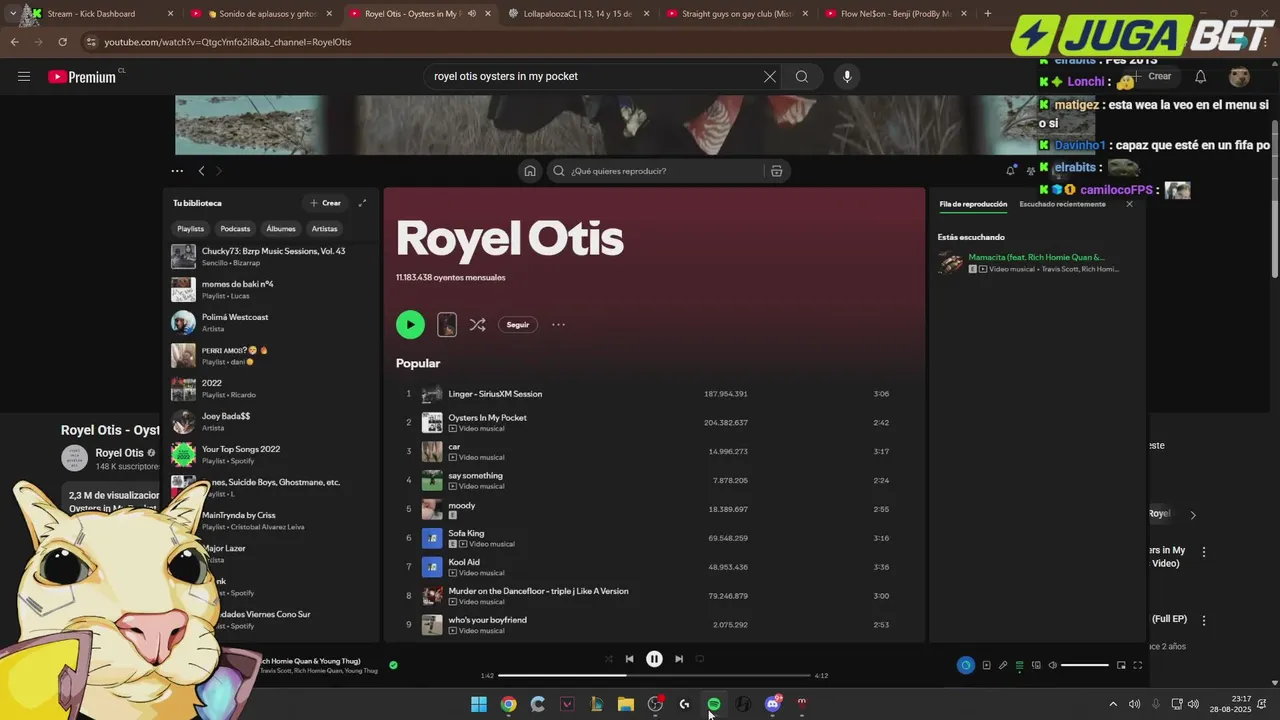
Task: Filter the library by Álbumes
Action: click(x=281, y=229)
